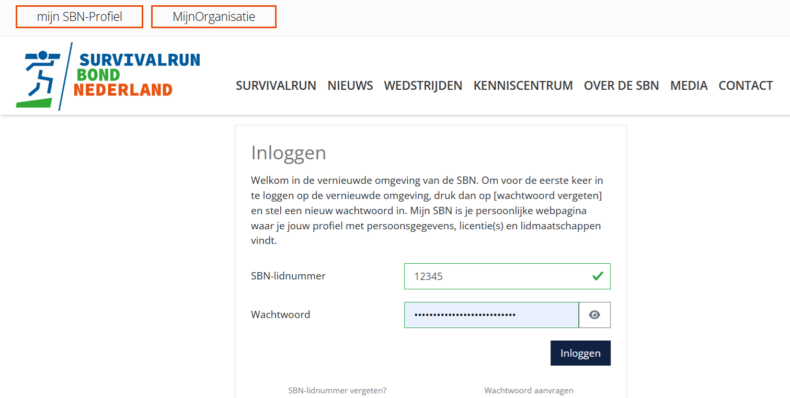Open the NIEUWS menu item
This screenshot has width=790, height=398.
pos(350,86)
